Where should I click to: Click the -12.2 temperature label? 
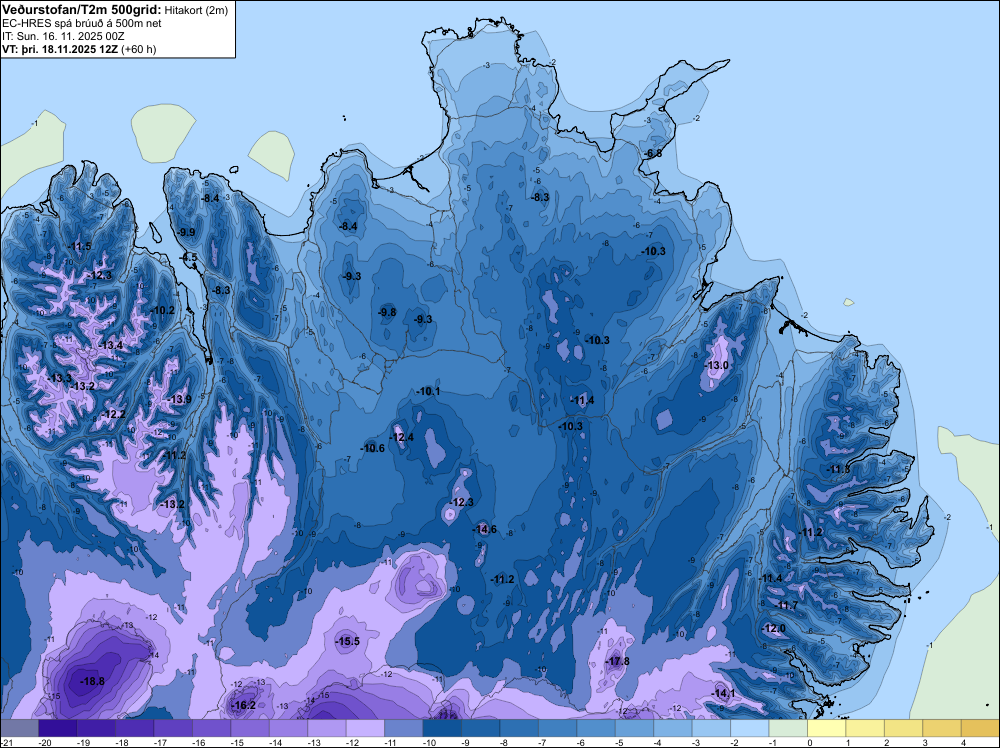click(x=114, y=414)
